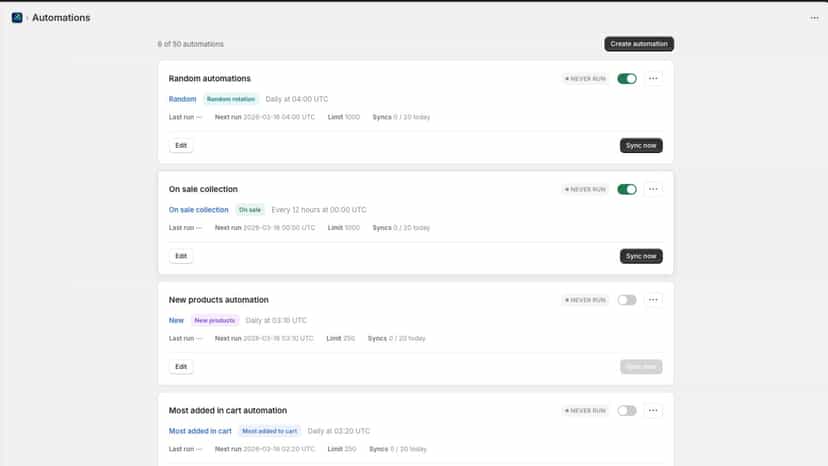The image size is (828, 466).
Task: Edit the New products automation
Action: point(181,367)
